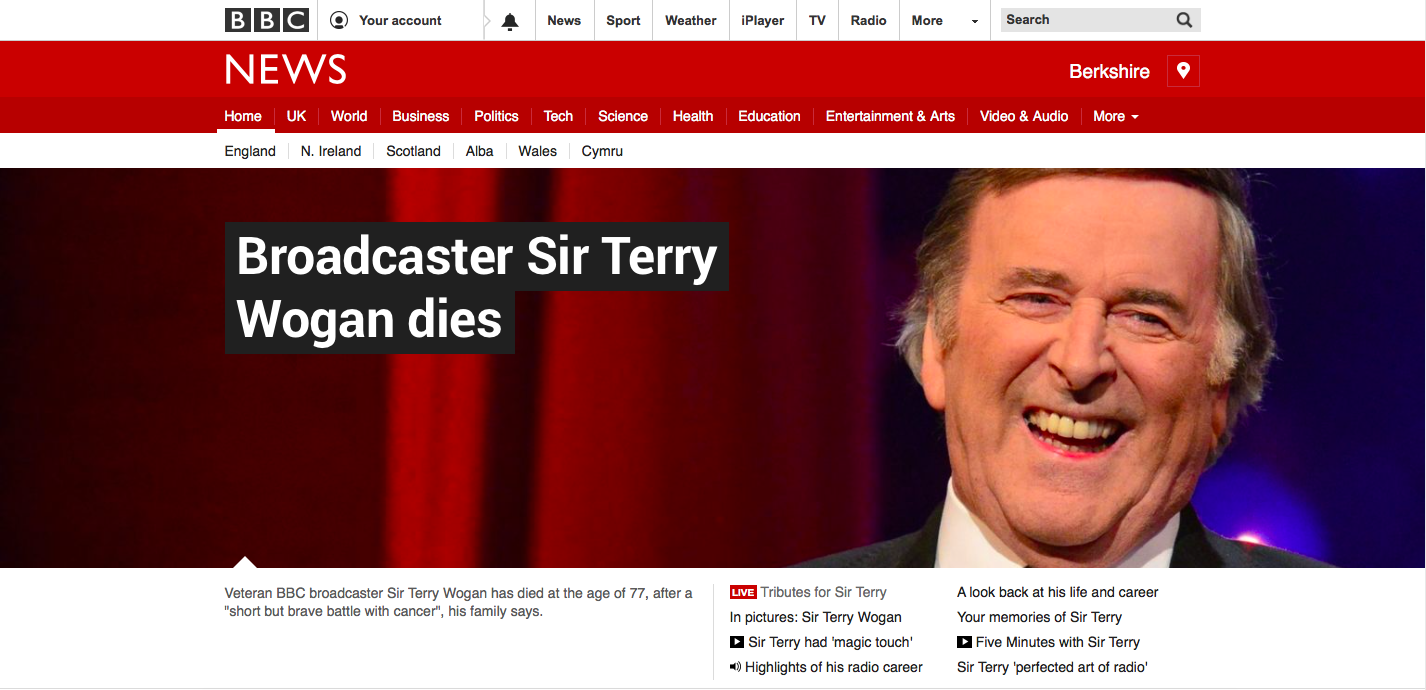Open 'Five Minutes with Sir Terry'
This screenshot has width=1426, height=690.
click(x=1058, y=642)
